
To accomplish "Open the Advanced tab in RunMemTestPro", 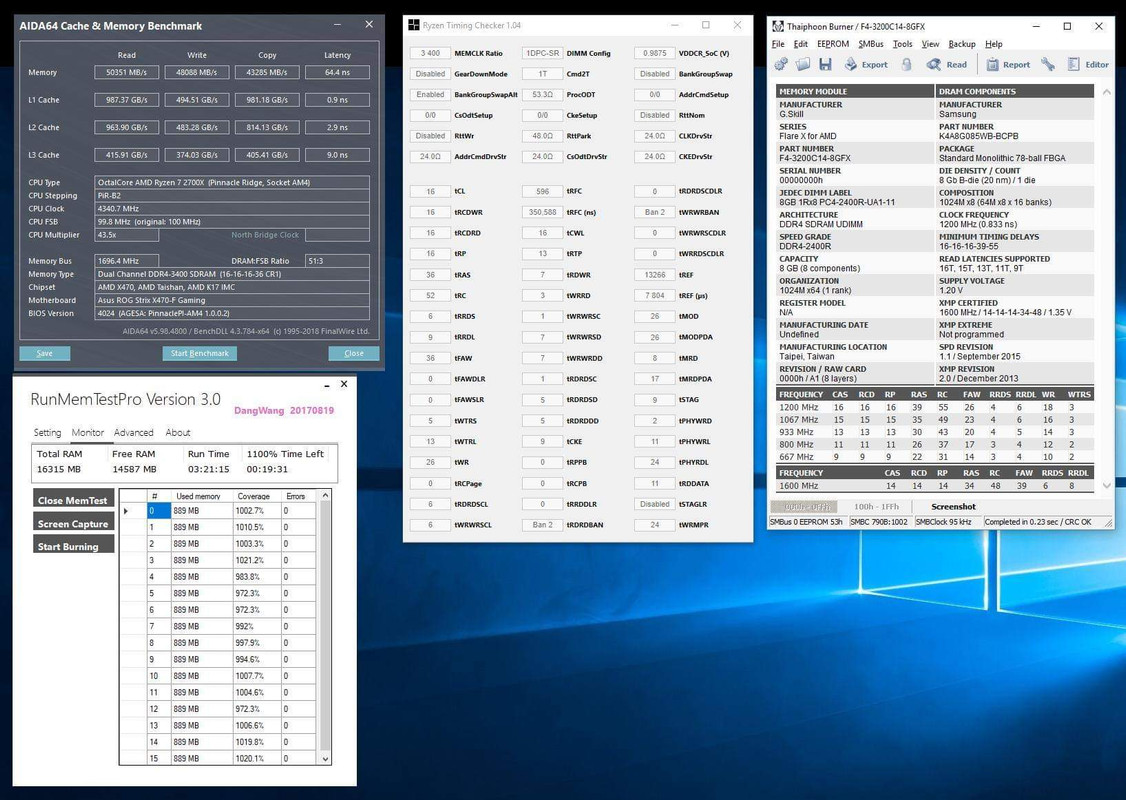I will click(134, 432).
